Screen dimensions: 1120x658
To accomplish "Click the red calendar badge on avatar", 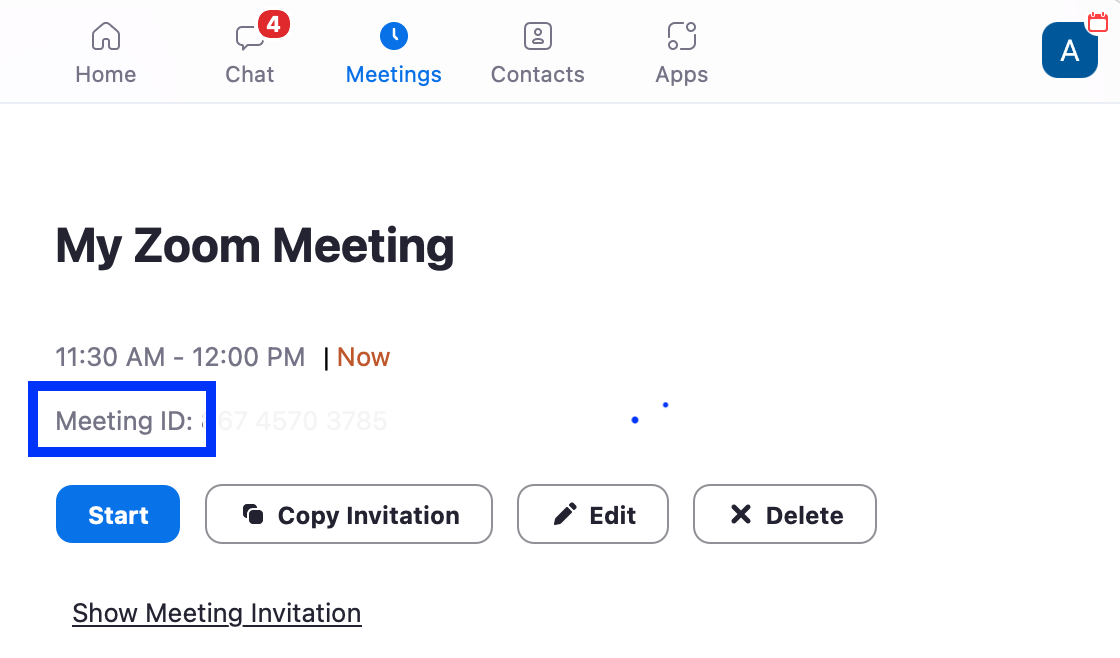I will pos(1098,22).
